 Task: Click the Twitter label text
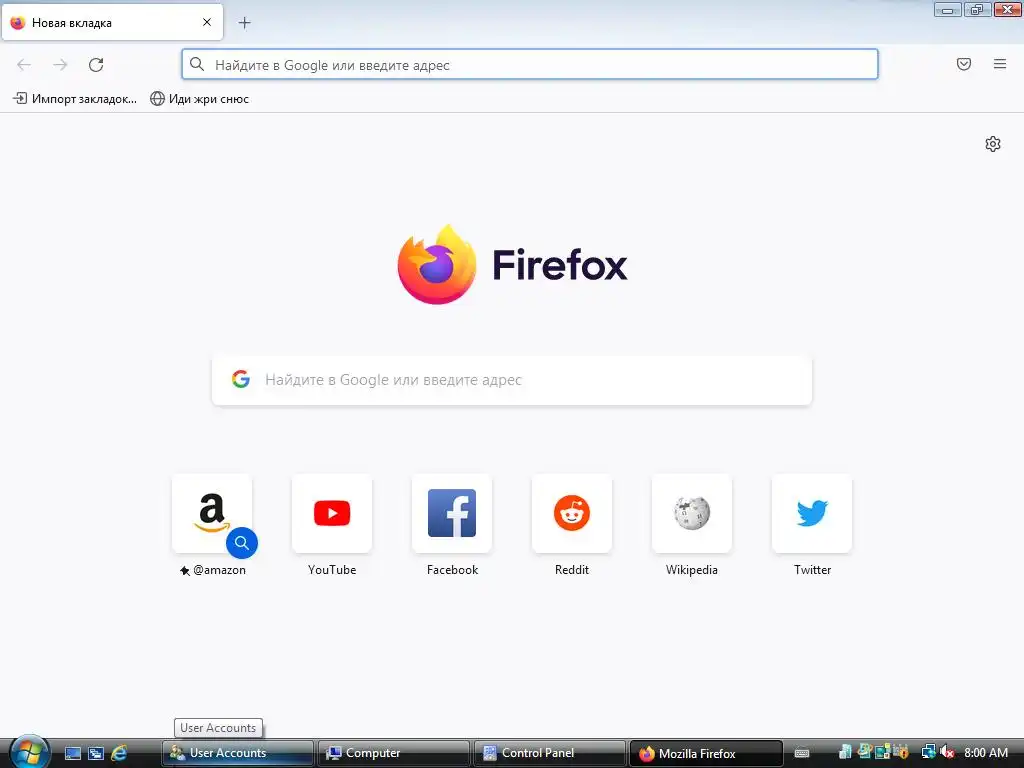812,569
